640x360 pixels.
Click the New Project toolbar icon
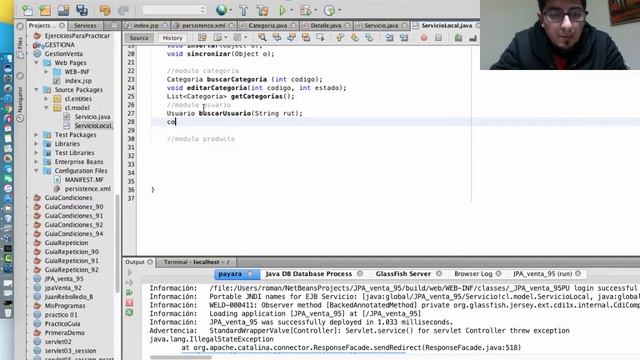[x=45, y=10]
